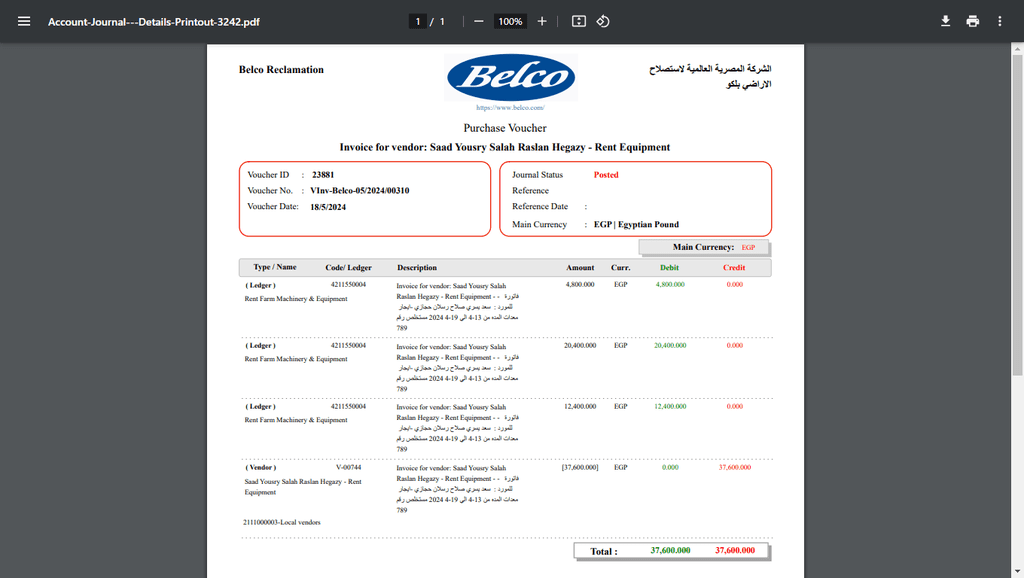The height and width of the screenshot is (578, 1024).
Task: Click the Belco logo image
Action: coord(511,77)
